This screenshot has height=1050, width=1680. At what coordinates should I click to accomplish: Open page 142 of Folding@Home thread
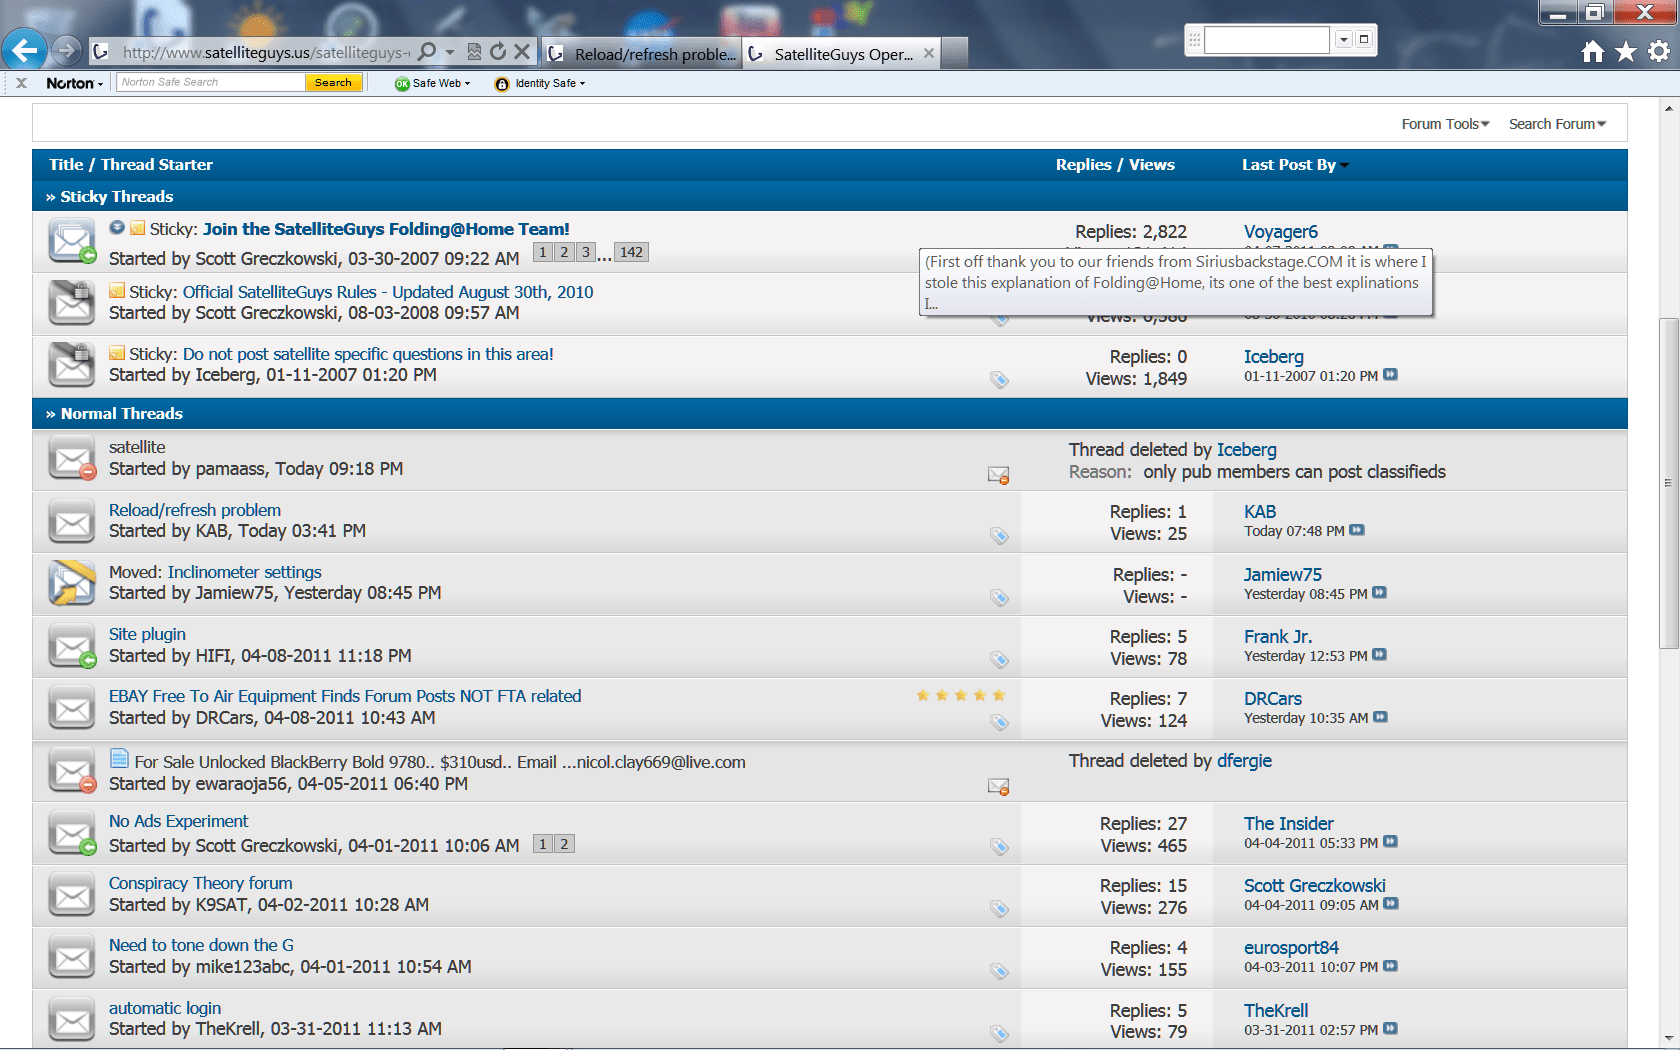(631, 252)
